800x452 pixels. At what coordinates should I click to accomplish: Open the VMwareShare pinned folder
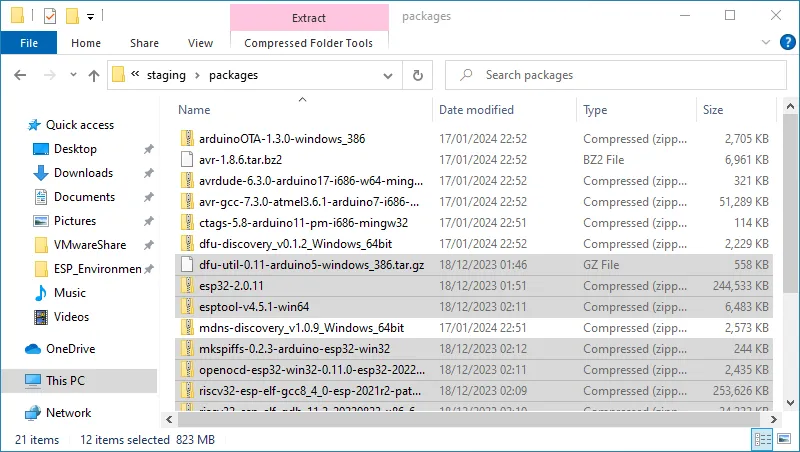click(90, 245)
